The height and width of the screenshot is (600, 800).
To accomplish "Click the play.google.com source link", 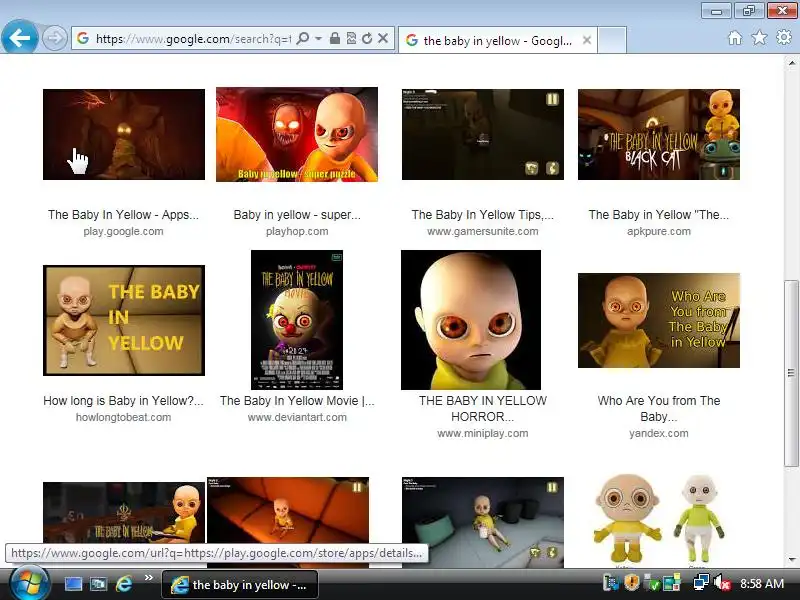I will click(123, 232).
